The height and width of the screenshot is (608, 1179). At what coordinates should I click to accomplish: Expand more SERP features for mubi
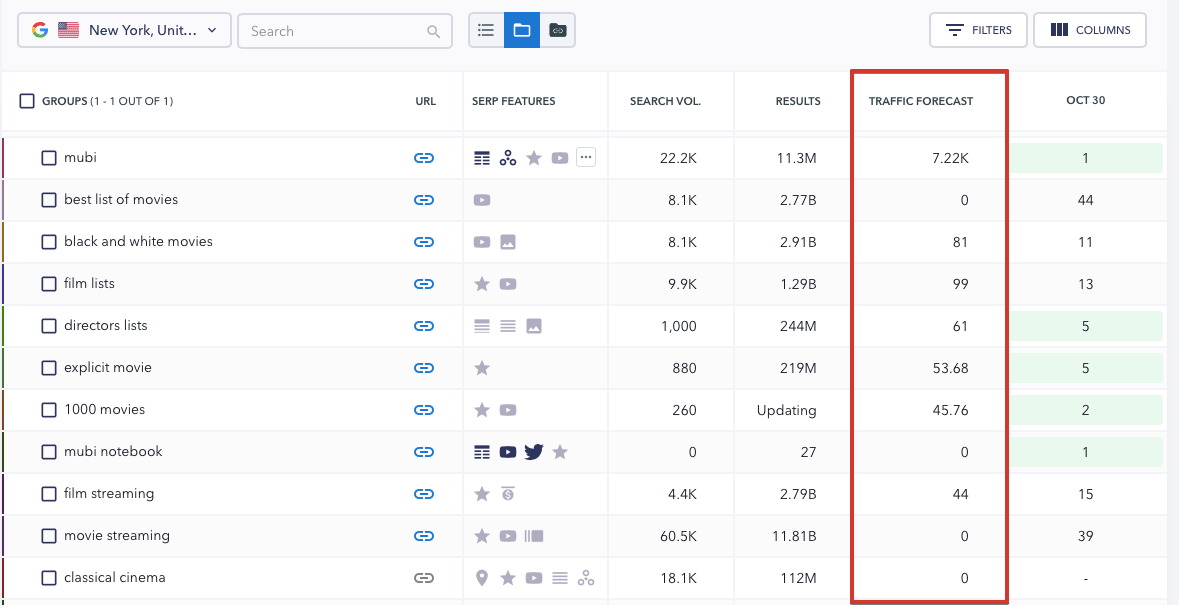click(x=586, y=157)
